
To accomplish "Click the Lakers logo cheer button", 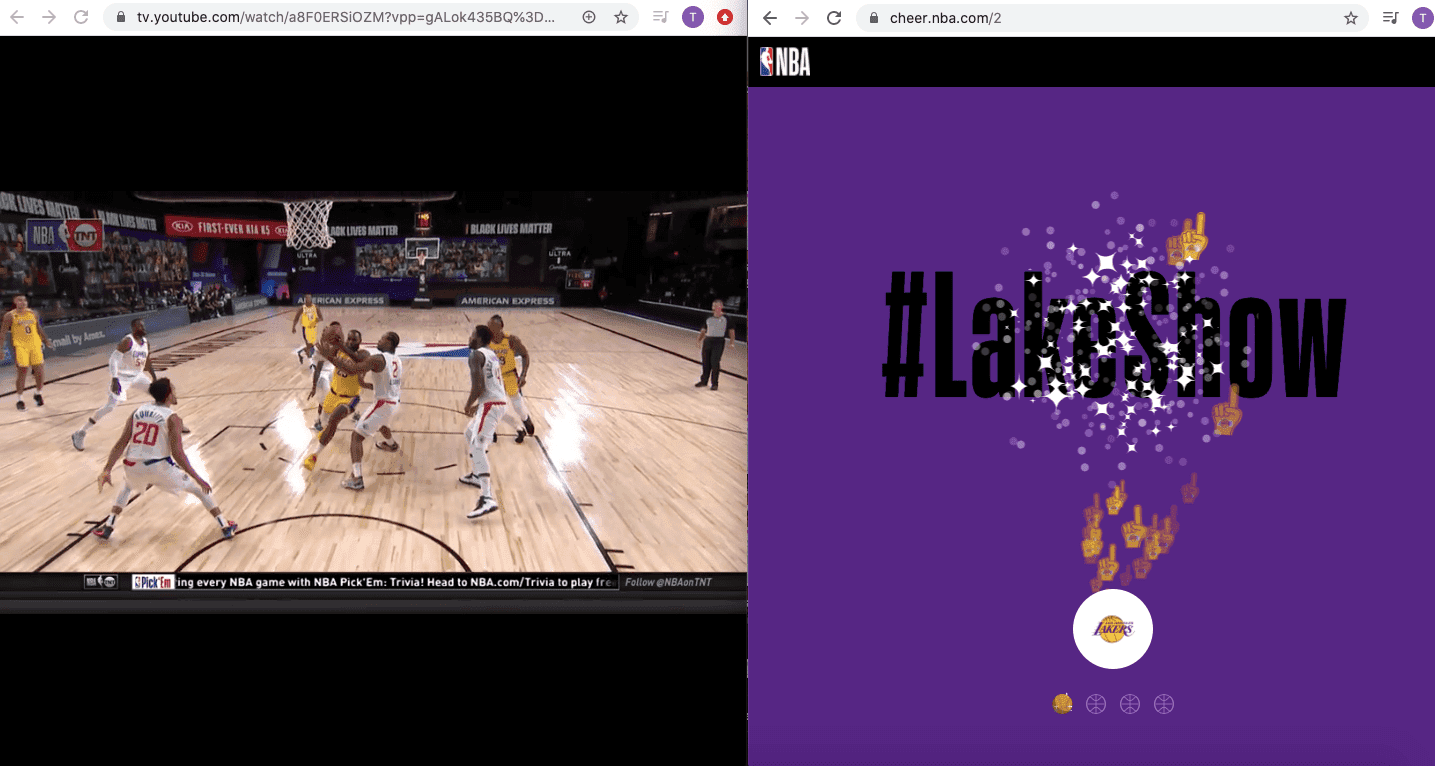I will point(1112,629).
